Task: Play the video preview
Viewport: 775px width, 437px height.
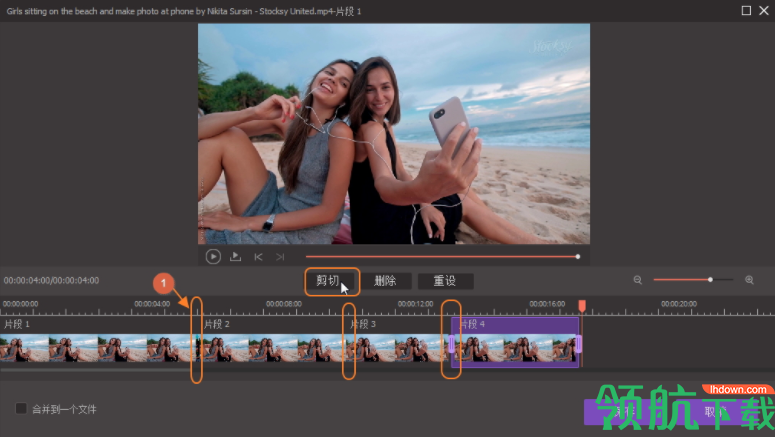Action: coord(213,257)
